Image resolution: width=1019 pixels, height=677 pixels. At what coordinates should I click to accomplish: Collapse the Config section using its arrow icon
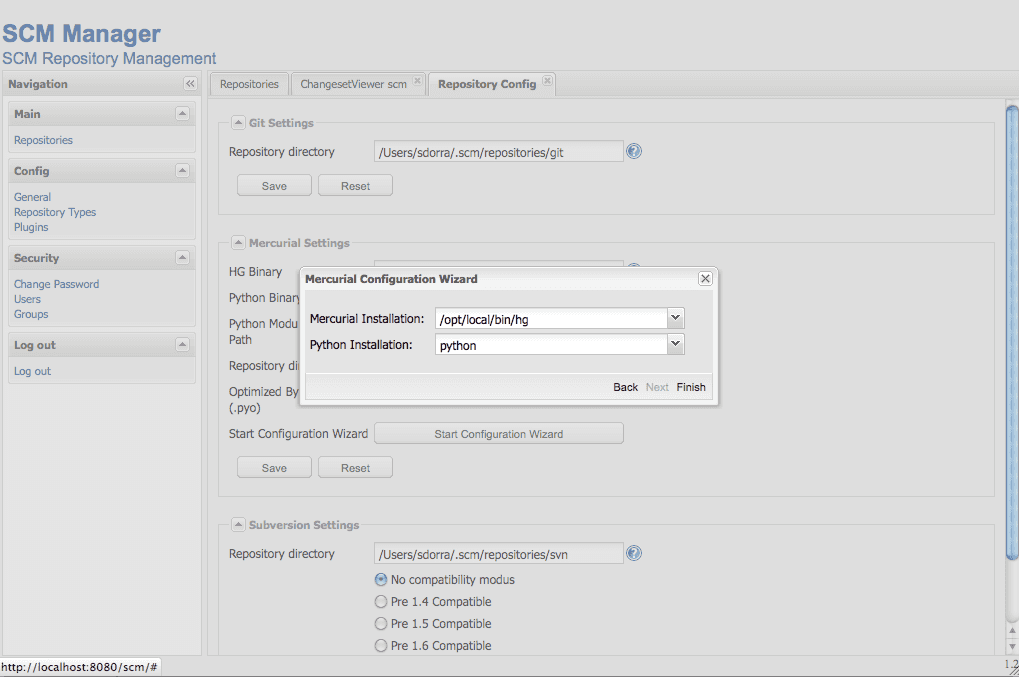tap(181, 171)
